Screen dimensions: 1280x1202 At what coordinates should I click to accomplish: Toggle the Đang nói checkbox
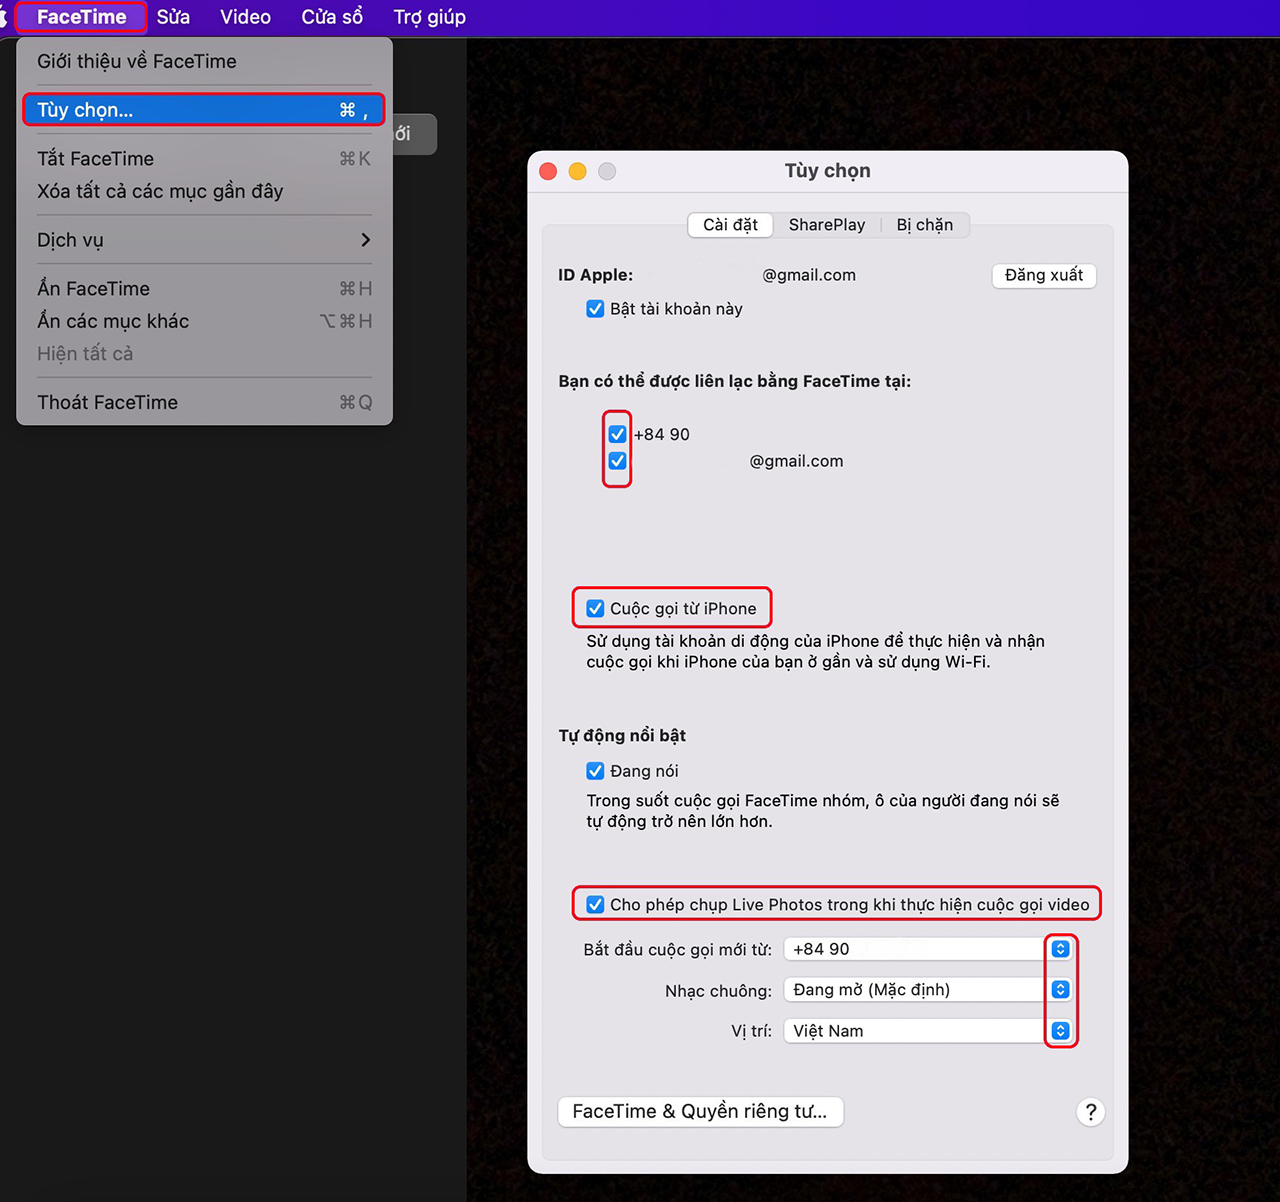pos(595,771)
